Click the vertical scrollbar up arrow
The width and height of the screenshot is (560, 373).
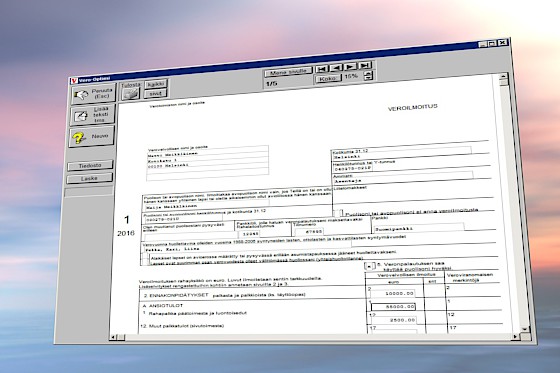(x=503, y=76)
